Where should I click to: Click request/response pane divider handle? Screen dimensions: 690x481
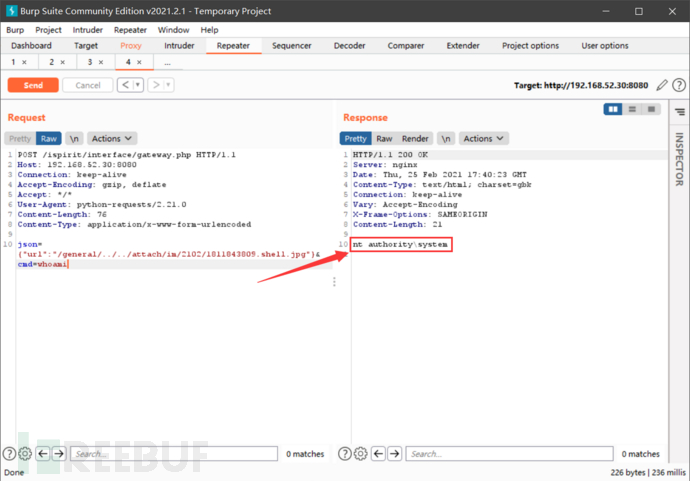[x=334, y=282]
